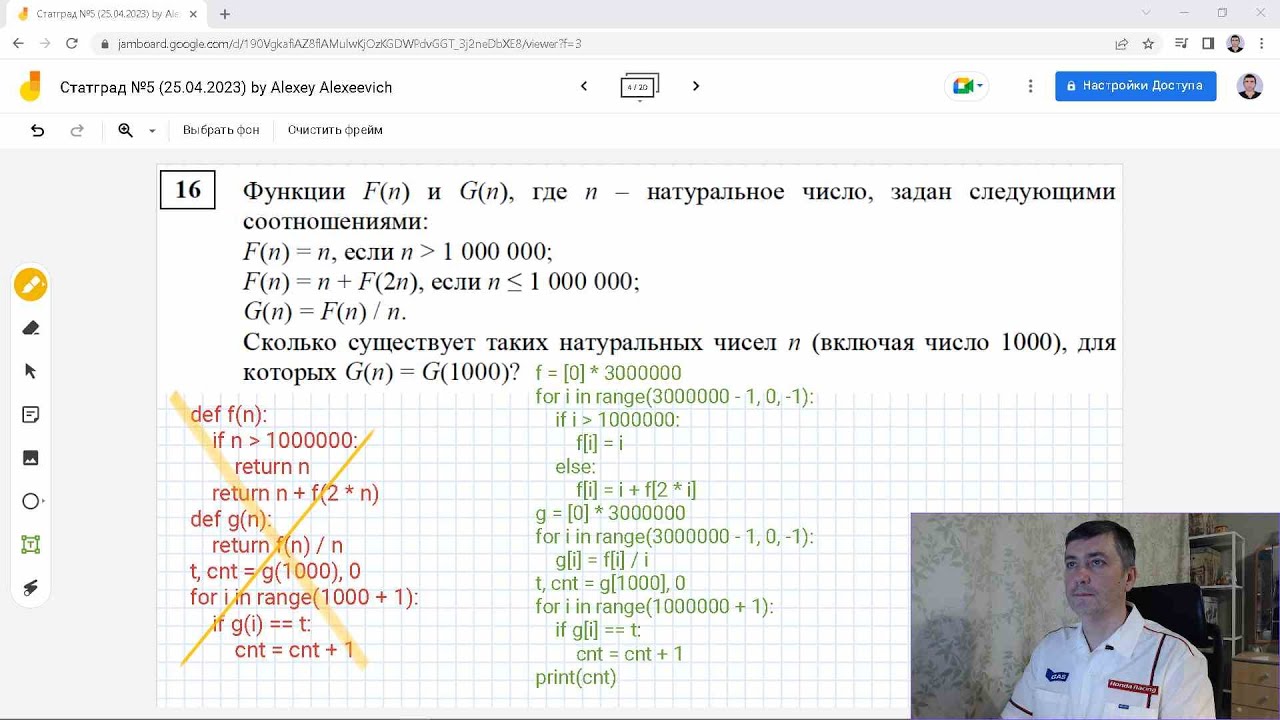
Task: Insert an image with Add image tool
Action: coord(31,458)
